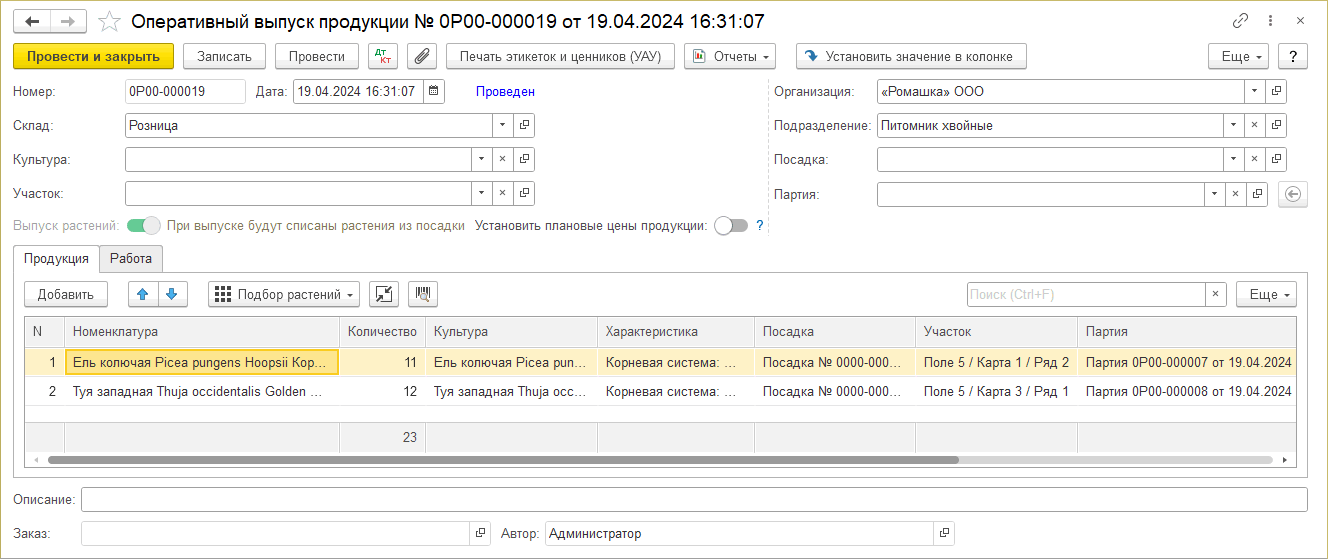Open calendar picker next to Дата field

pyautogui.click(x=434, y=91)
